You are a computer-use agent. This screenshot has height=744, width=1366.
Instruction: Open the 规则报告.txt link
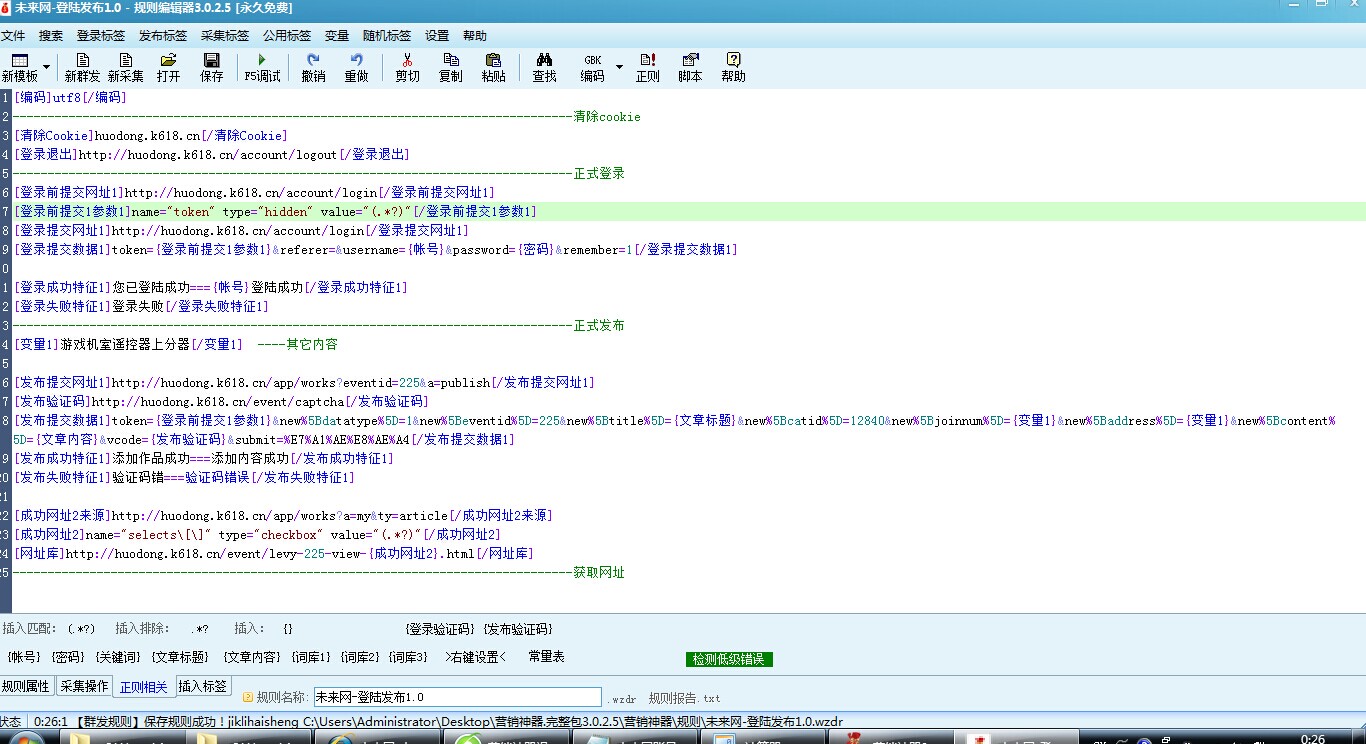click(x=684, y=698)
